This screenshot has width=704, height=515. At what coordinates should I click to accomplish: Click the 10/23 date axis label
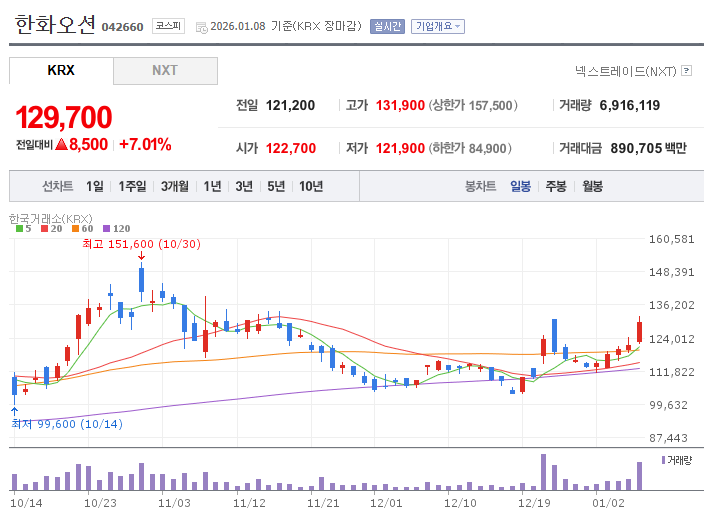[101, 503]
